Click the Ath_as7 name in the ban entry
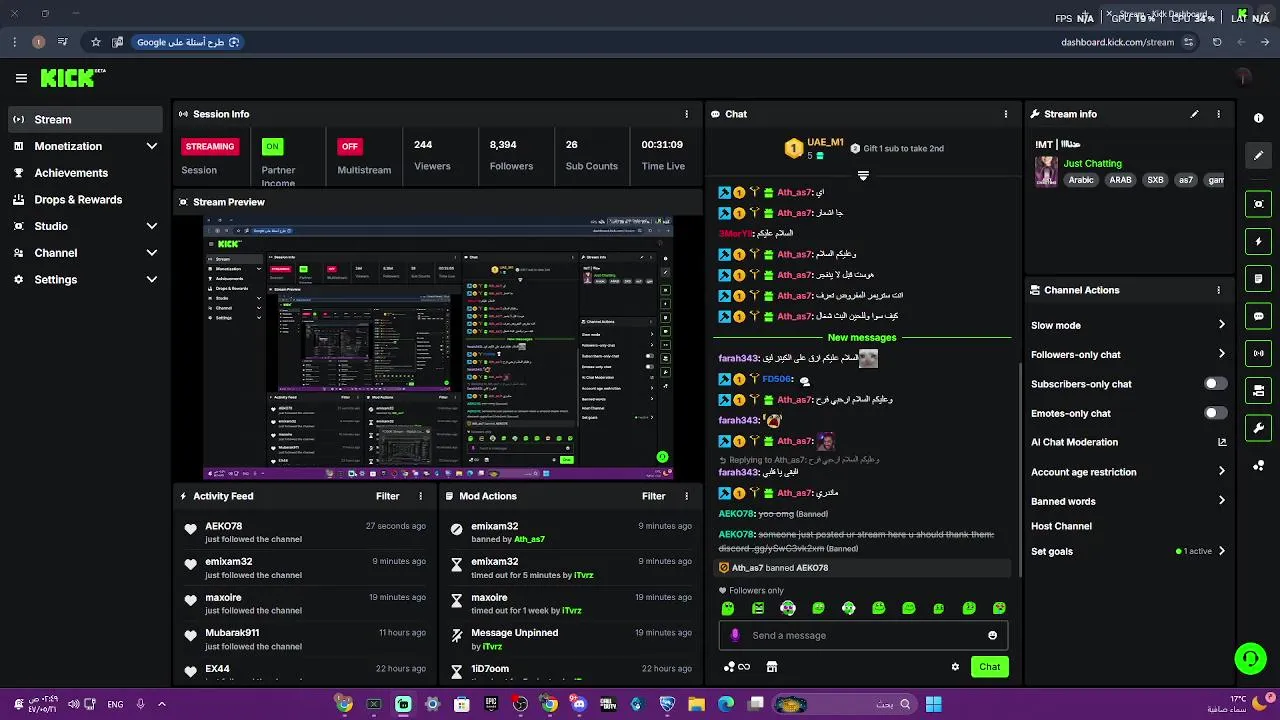The height and width of the screenshot is (720, 1280). tap(529, 539)
